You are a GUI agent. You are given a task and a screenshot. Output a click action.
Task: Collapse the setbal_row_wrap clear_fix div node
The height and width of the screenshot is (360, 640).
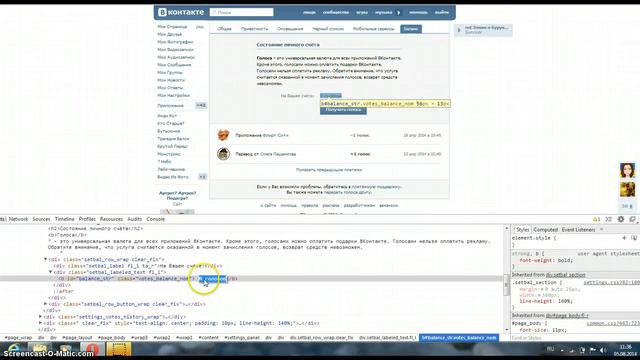pos(46,259)
